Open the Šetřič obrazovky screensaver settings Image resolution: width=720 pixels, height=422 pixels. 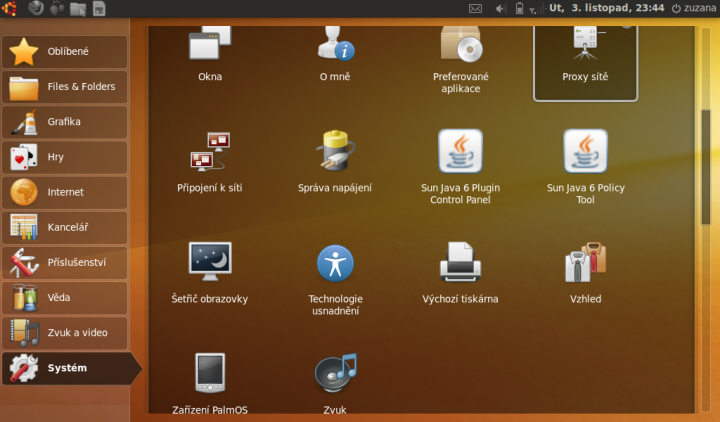210,273
